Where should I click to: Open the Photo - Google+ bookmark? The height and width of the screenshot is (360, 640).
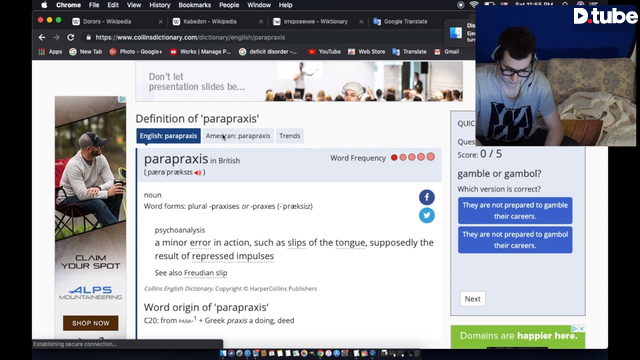[136, 52]
